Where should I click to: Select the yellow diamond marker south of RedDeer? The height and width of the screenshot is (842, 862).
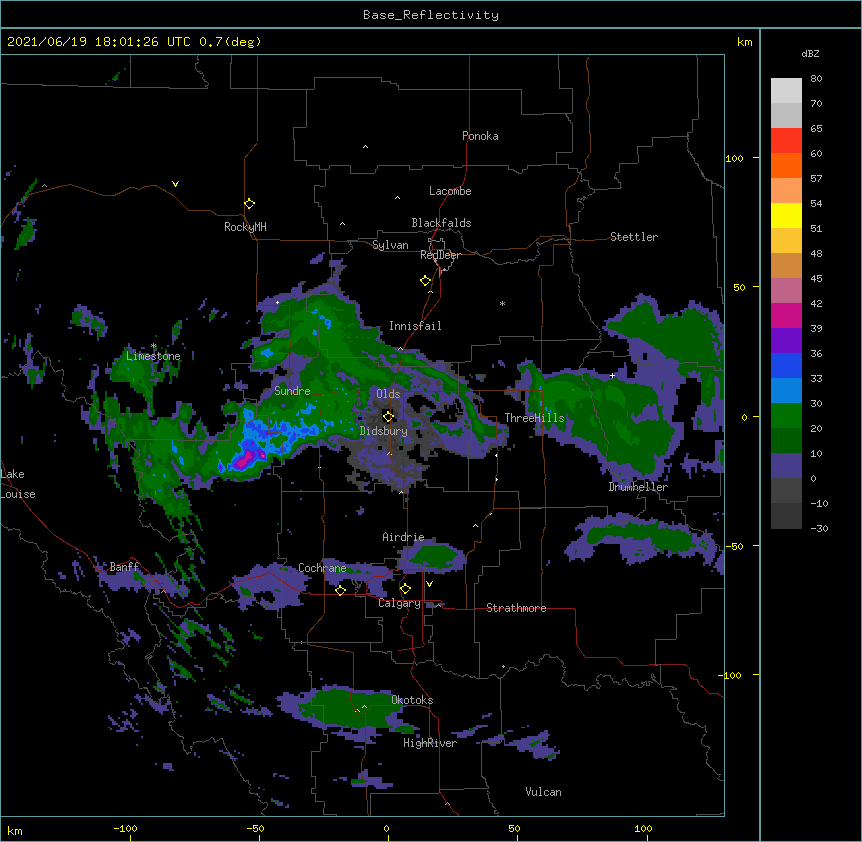pos(426,281)
